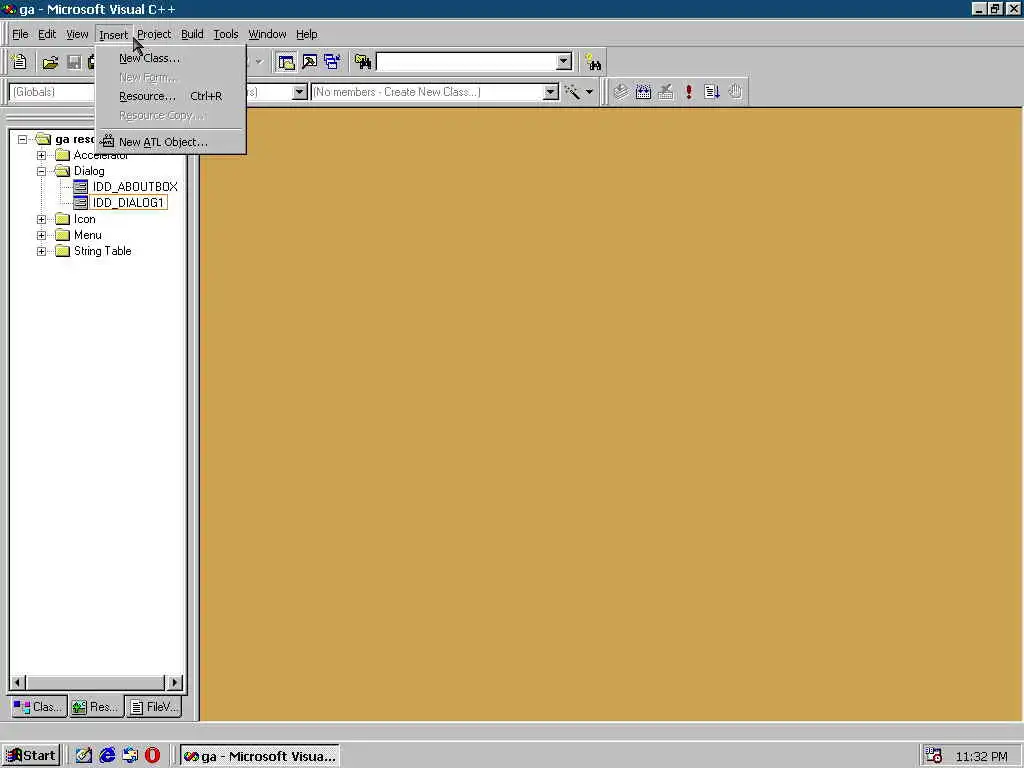Select the Menu folder label
Image resolution: width=1024 pixels, height=768 pixels.
point(88,235)
